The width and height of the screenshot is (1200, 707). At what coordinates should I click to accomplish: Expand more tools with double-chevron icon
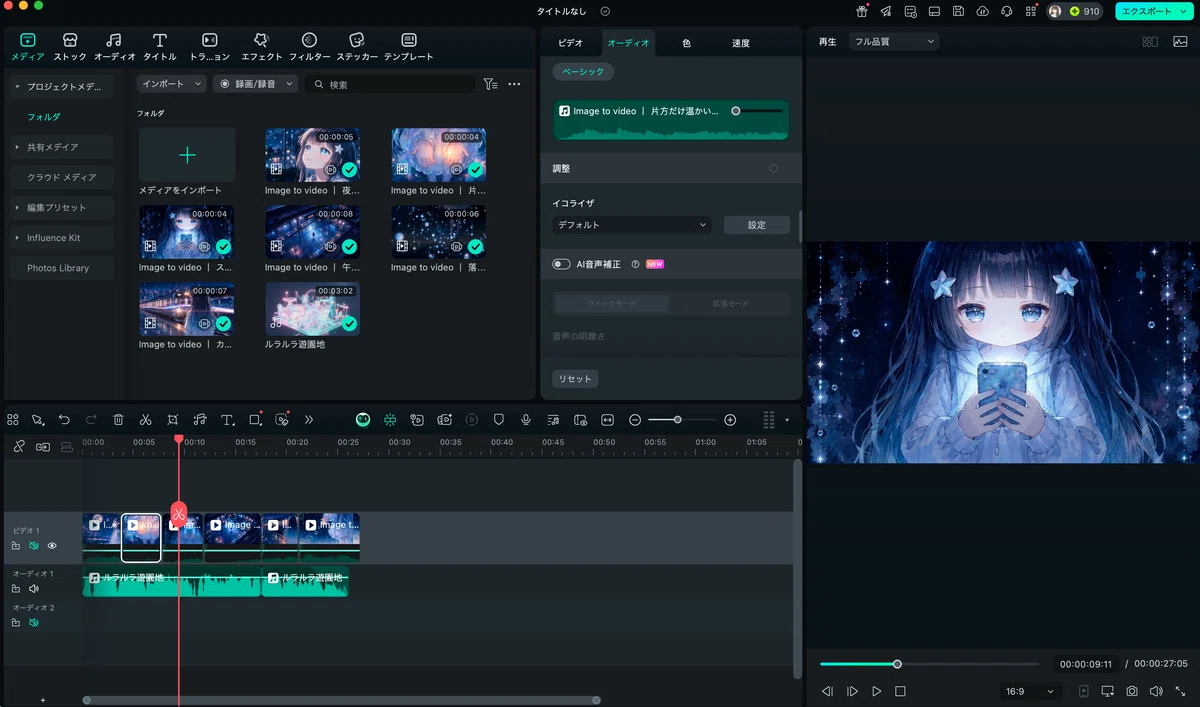coord(309,420)
